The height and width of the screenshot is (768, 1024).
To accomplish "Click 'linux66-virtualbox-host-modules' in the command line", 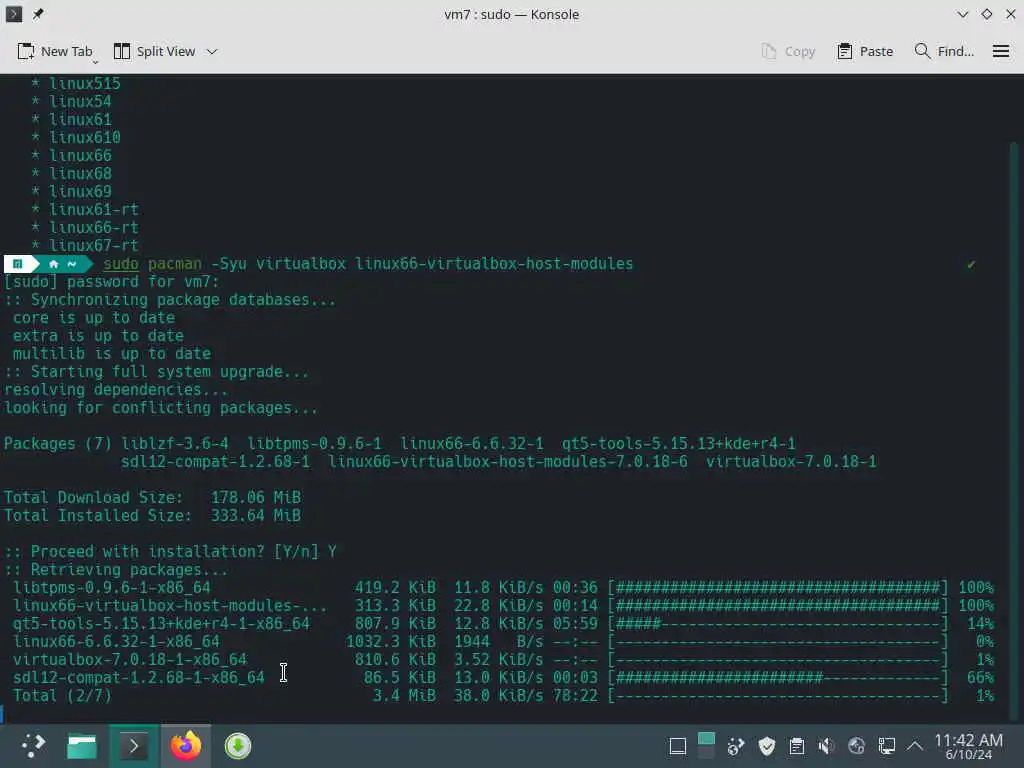I will [494, 264].
